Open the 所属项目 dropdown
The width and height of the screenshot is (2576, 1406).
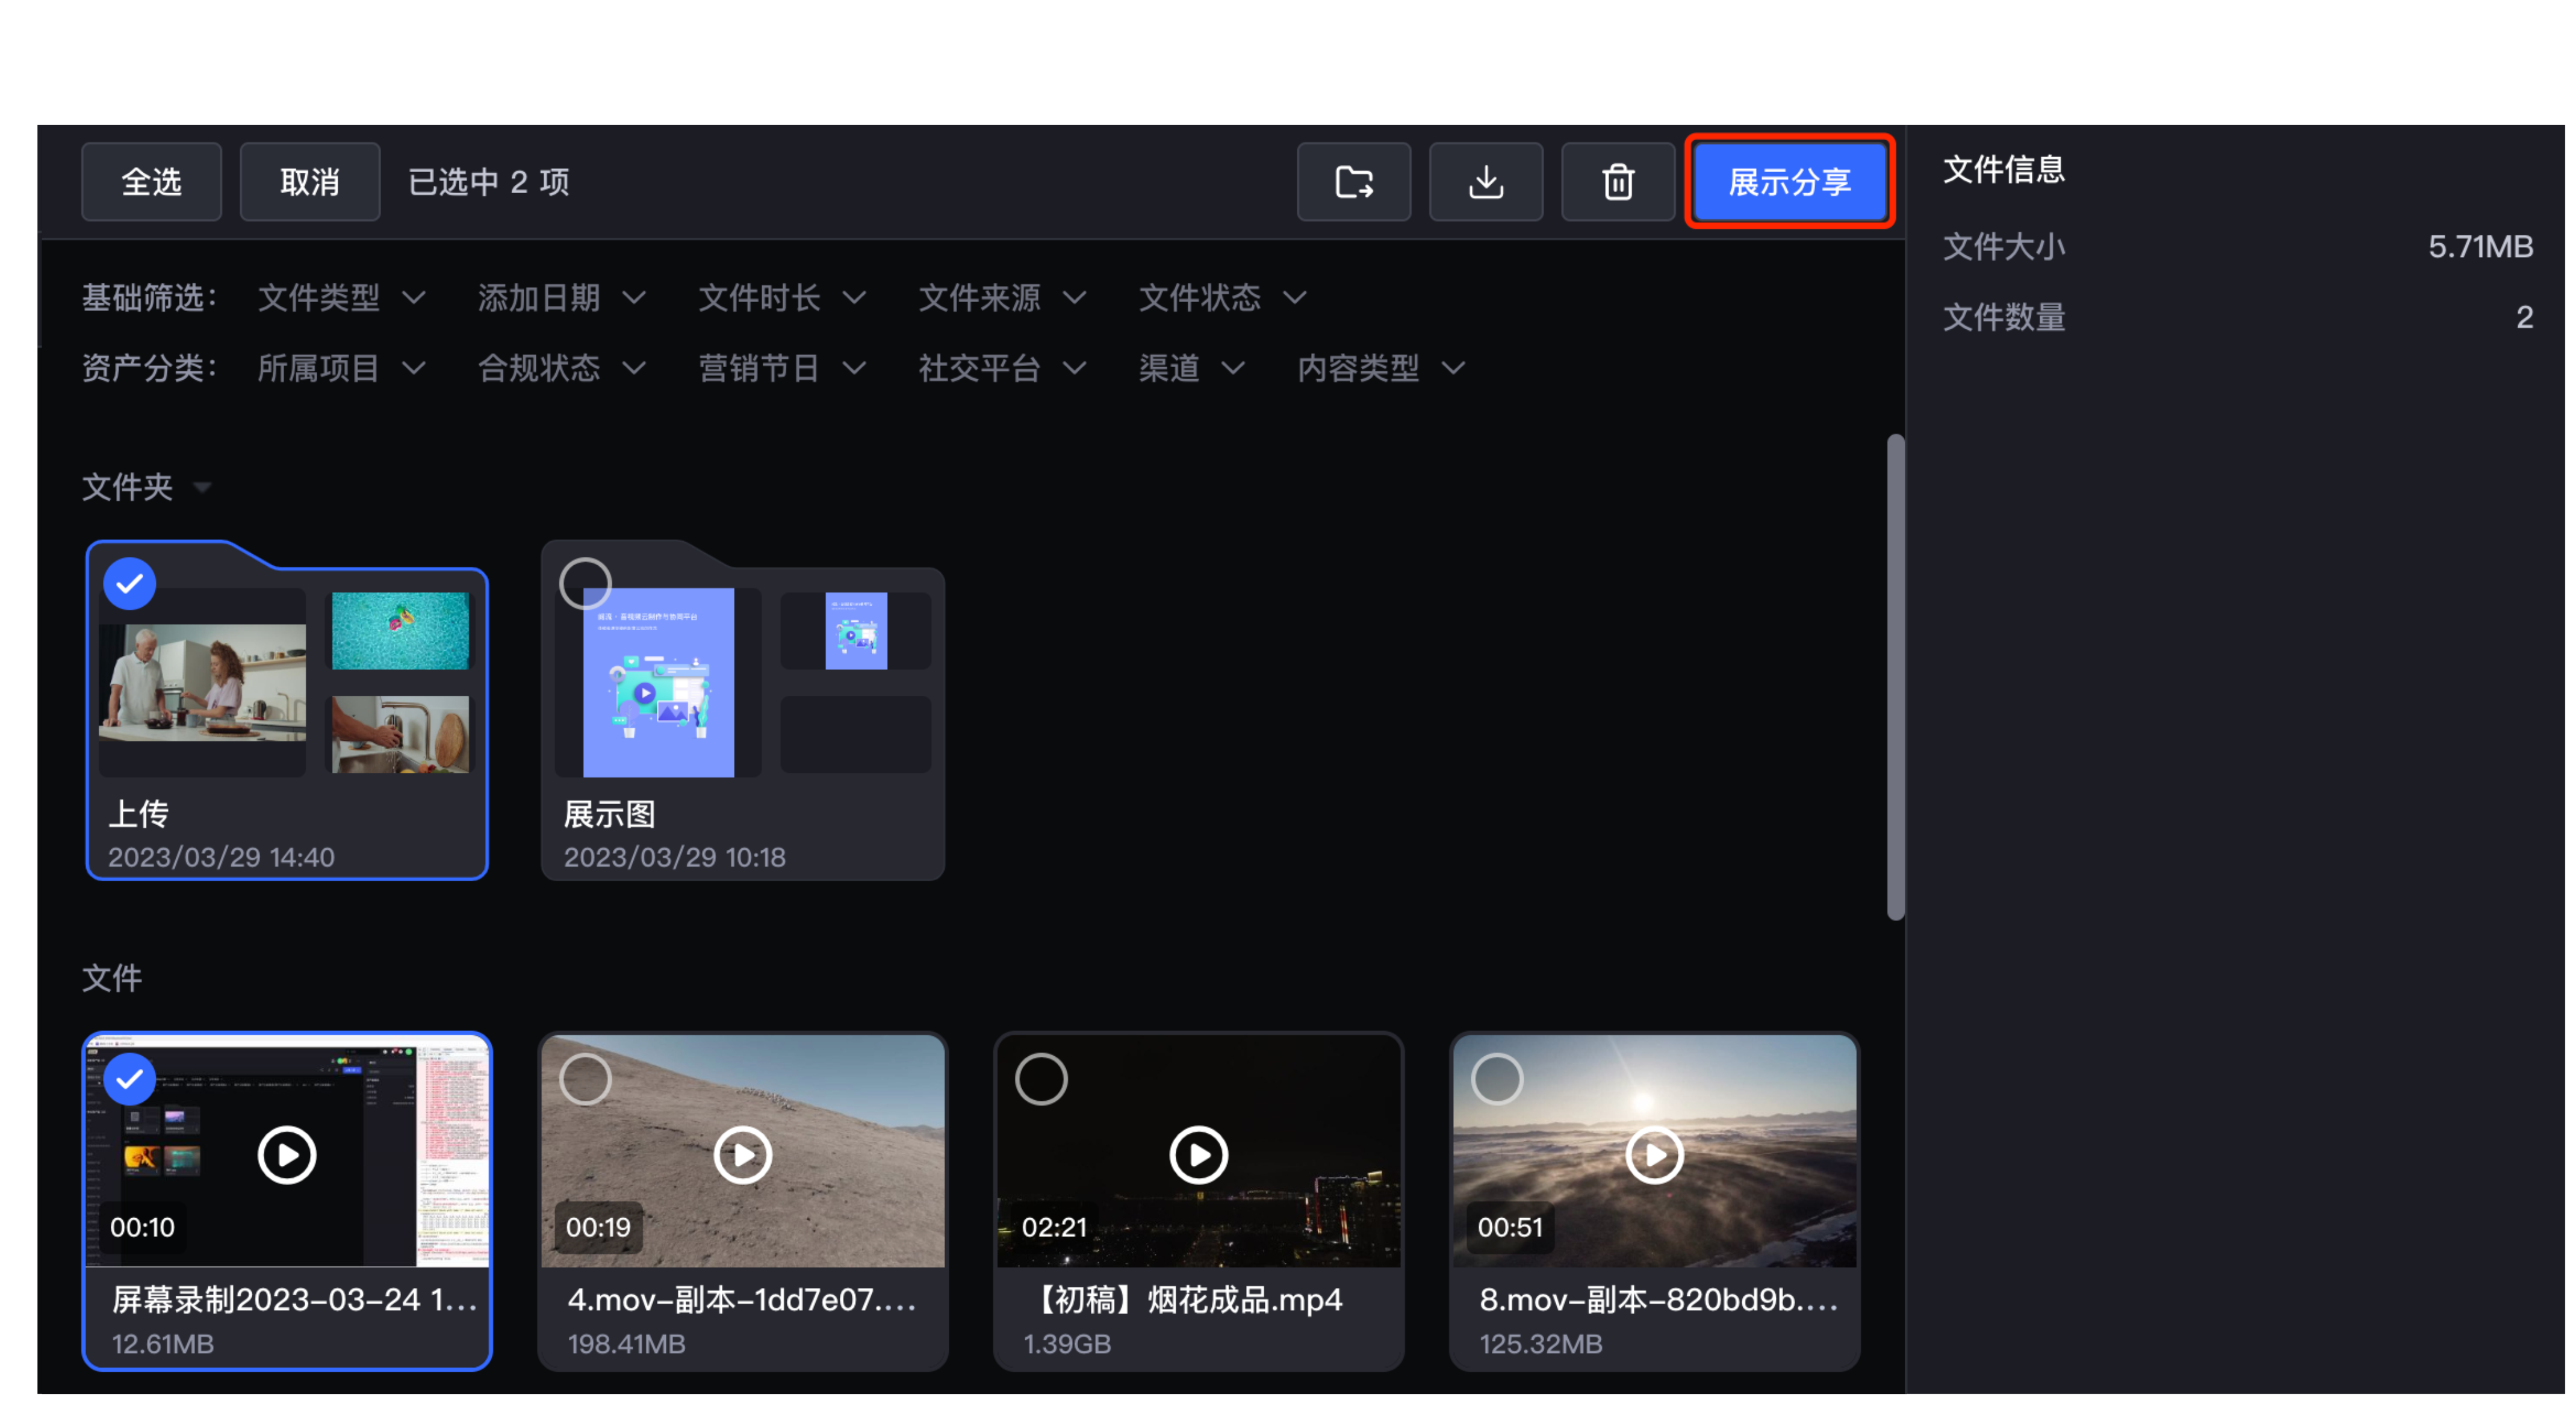coord(342,368)
